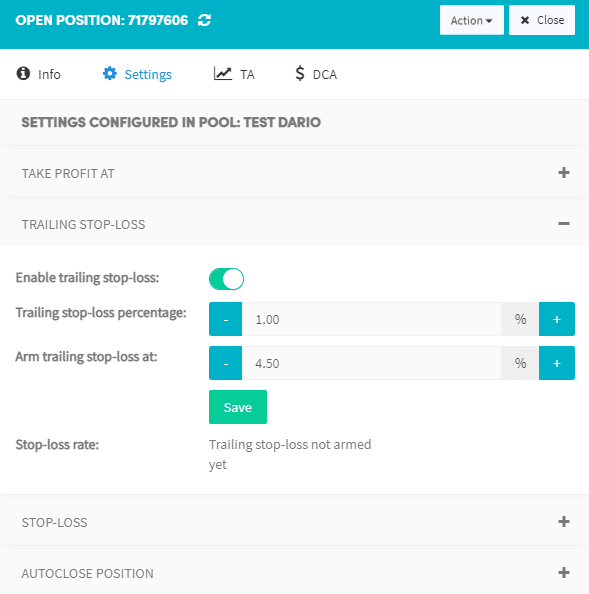589x594 pixels.
Task: Click the Info circle icon
Action: click(x=23, y=73)
